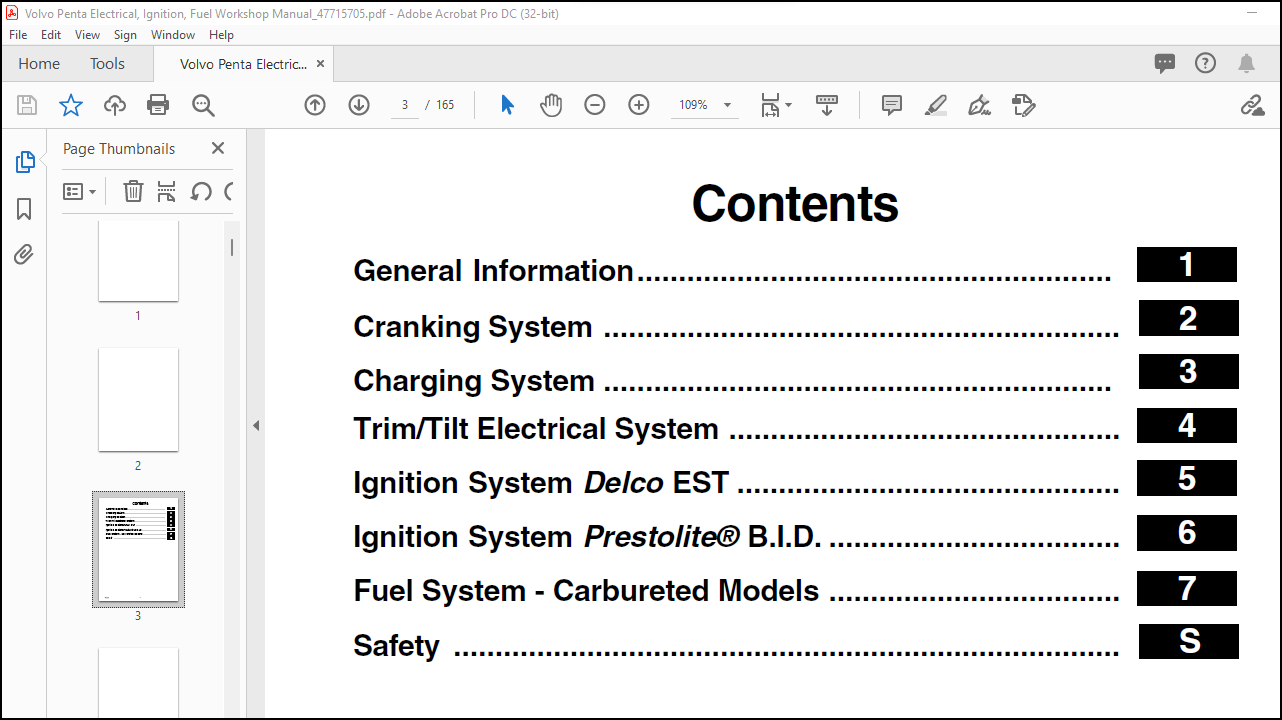Open the Window menu
1282x720 pixels.
pos(173,34)
